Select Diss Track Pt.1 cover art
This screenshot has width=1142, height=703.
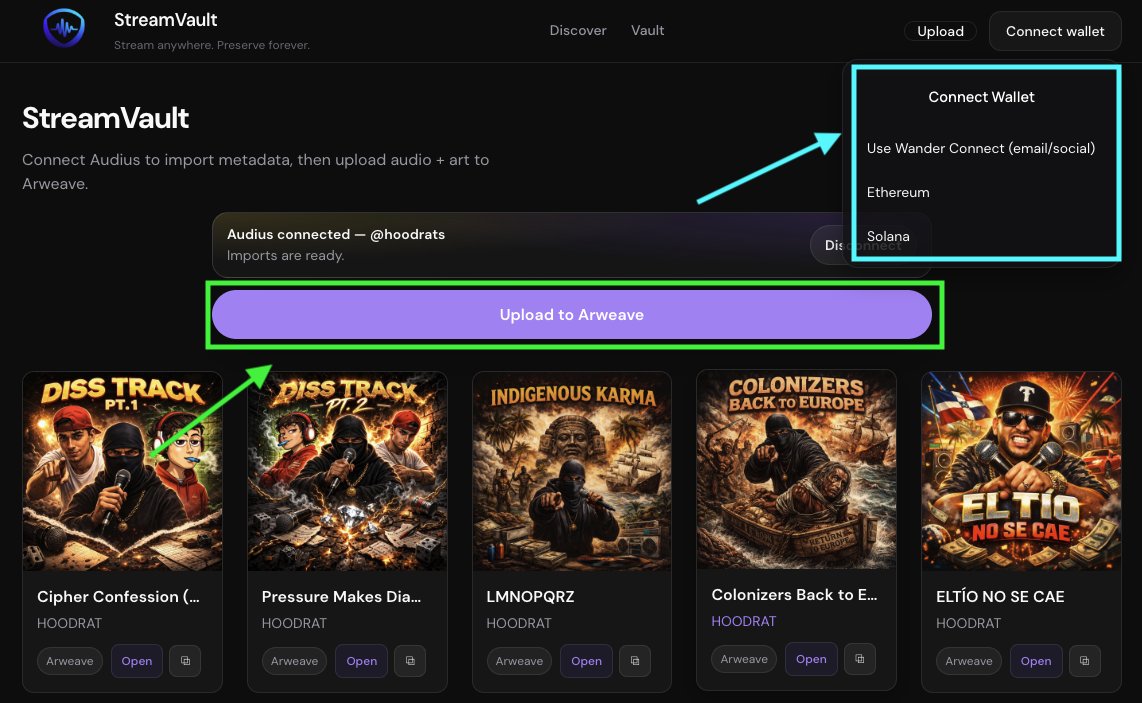(x=122, y=471)
